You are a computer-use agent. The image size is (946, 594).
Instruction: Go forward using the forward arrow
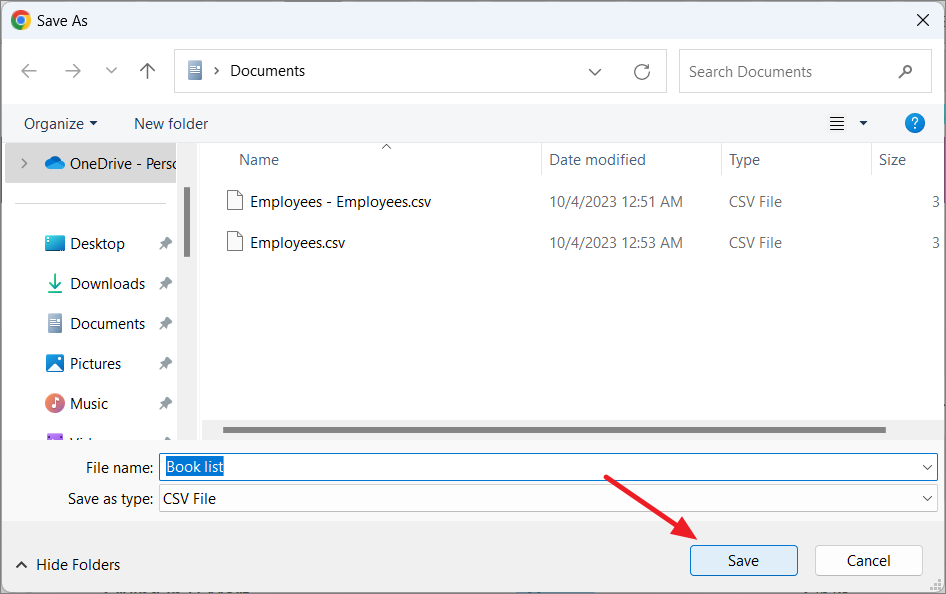72,71
